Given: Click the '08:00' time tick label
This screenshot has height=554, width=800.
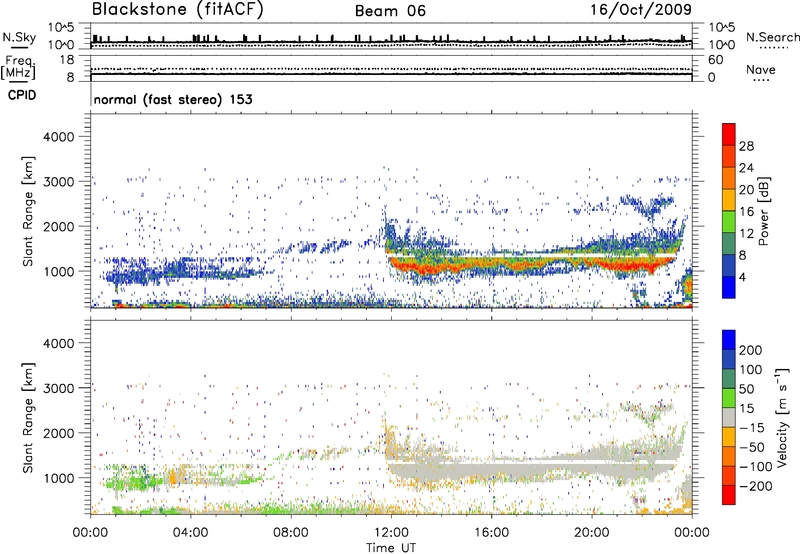Looking at the screenshot, I should pos(291,533).
